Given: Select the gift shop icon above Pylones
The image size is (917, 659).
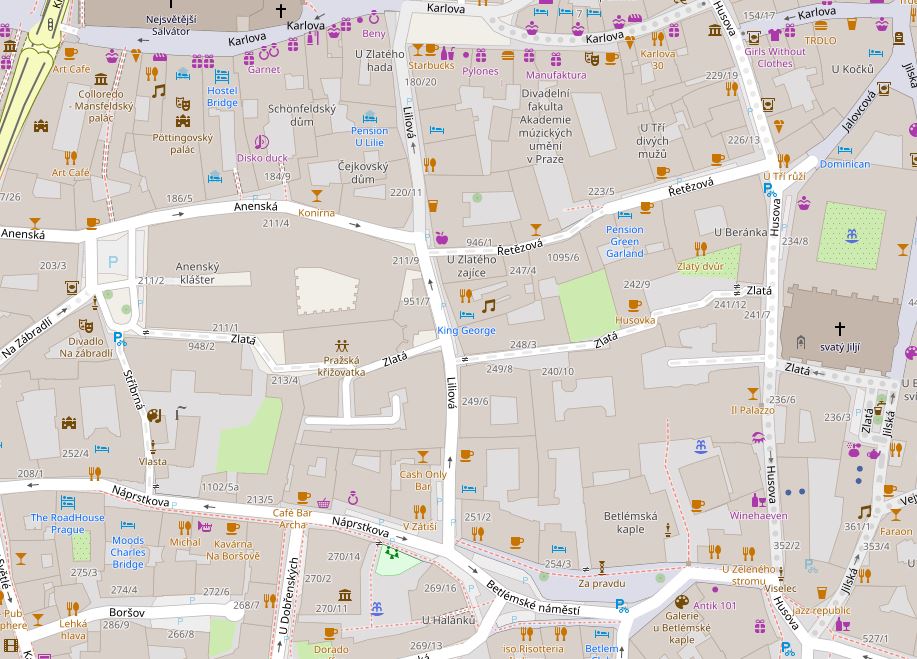Looking at the screenshot, I should click(x=481, y=56).
